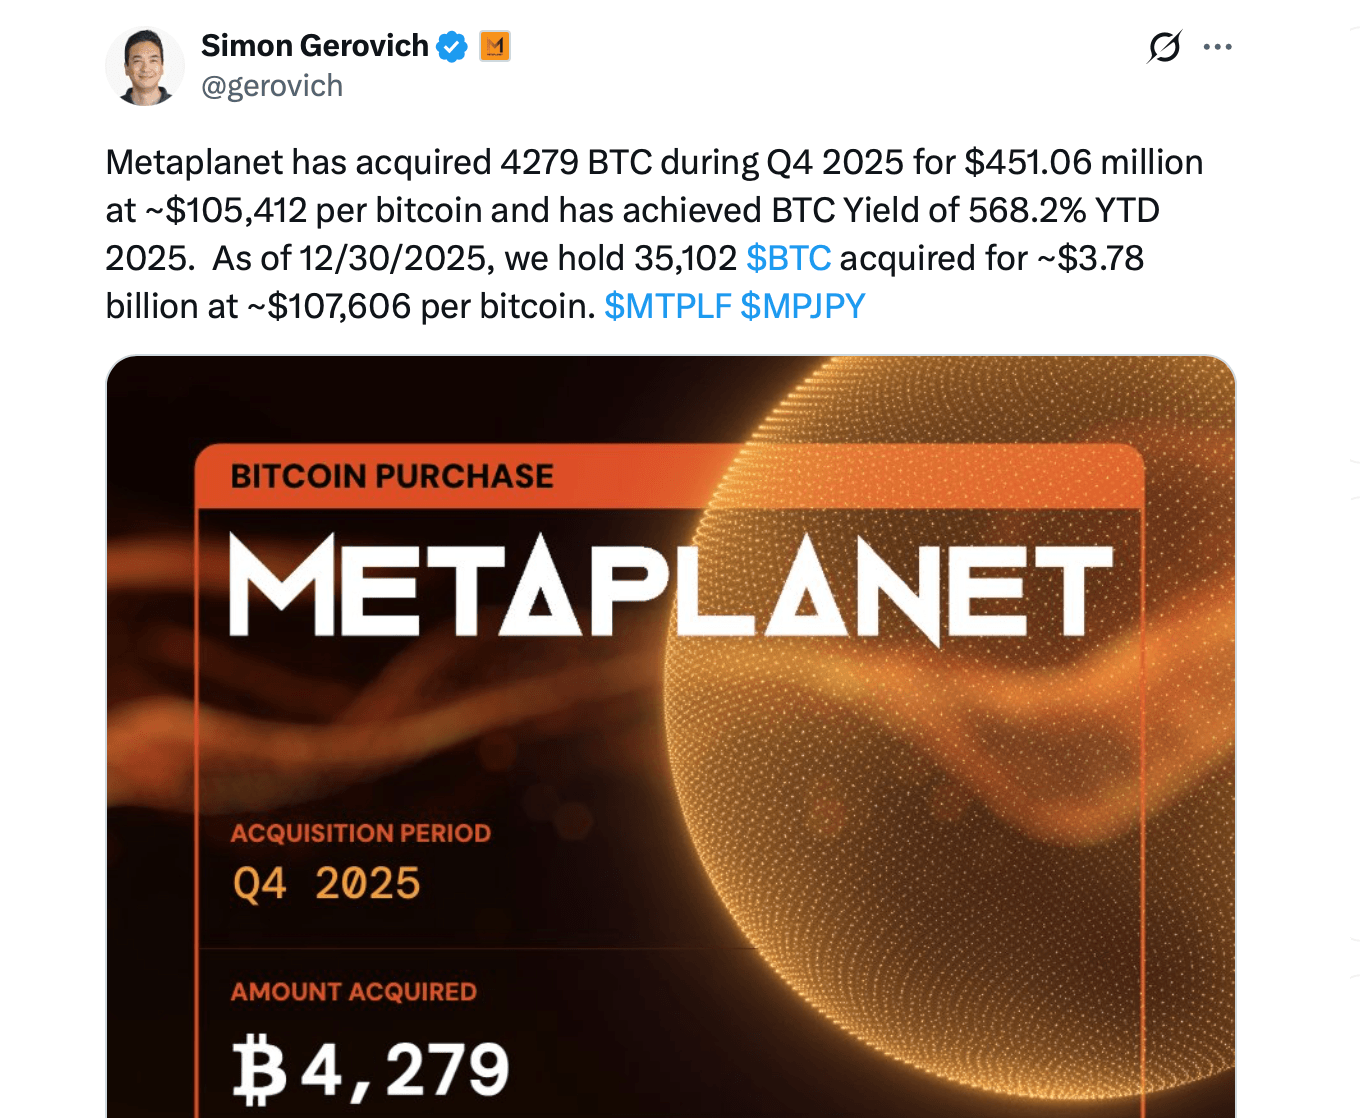Image resolution: width=1360 pixels, height=1118 pixels.
Task: Follow the $MPJPY cashtag link
Action: pos(804,305)
